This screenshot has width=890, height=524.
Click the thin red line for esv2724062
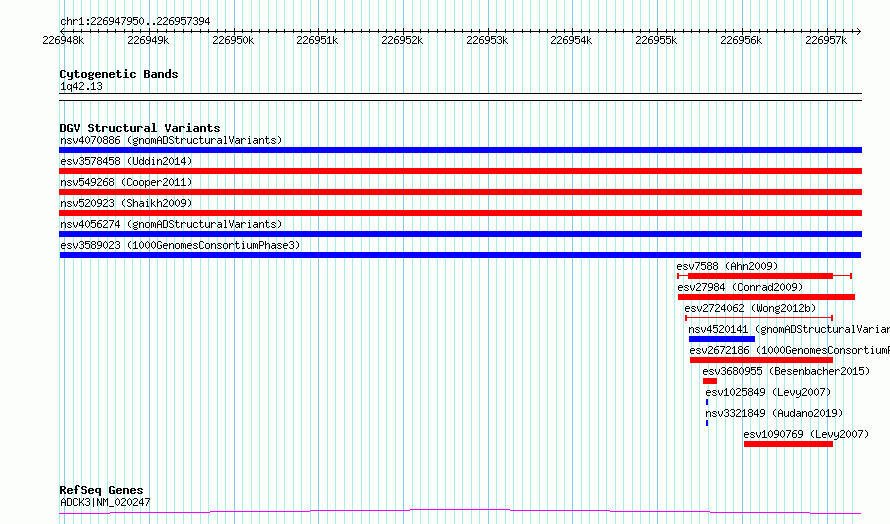tap(759, 318)
